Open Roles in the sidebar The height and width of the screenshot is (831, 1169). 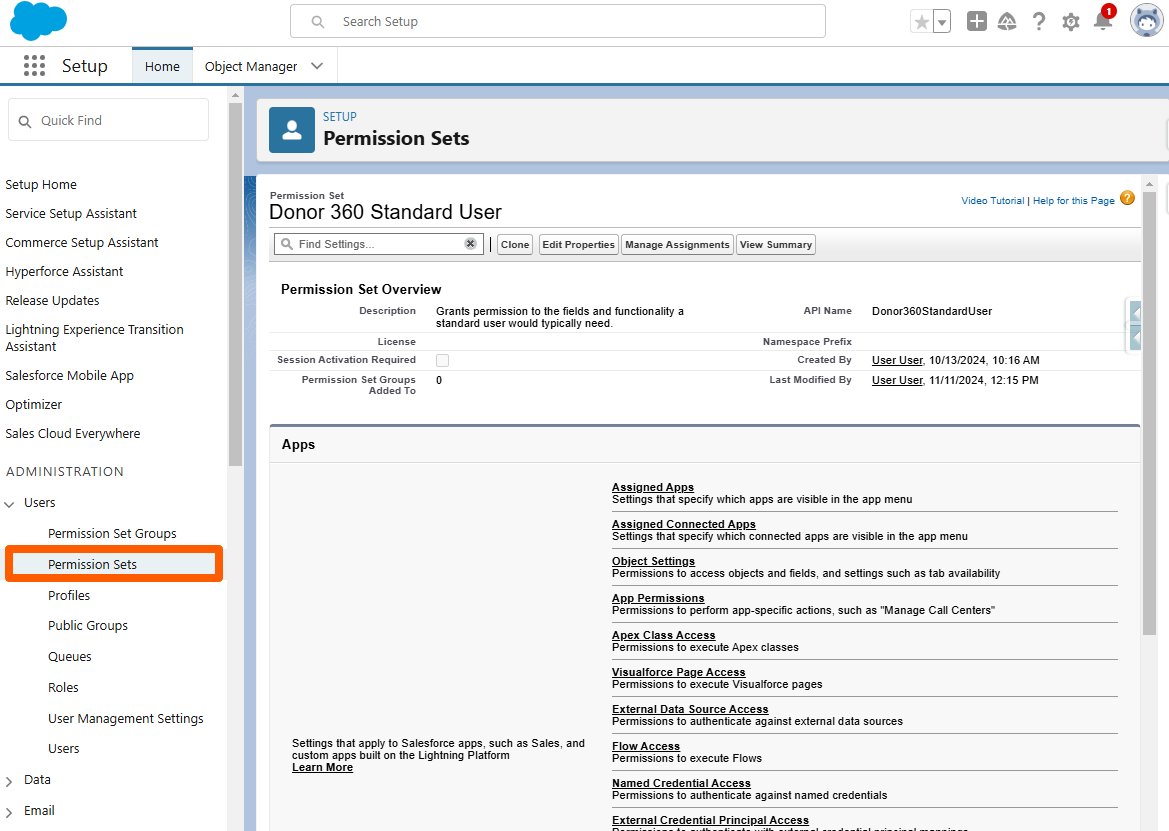pos(63,687)
